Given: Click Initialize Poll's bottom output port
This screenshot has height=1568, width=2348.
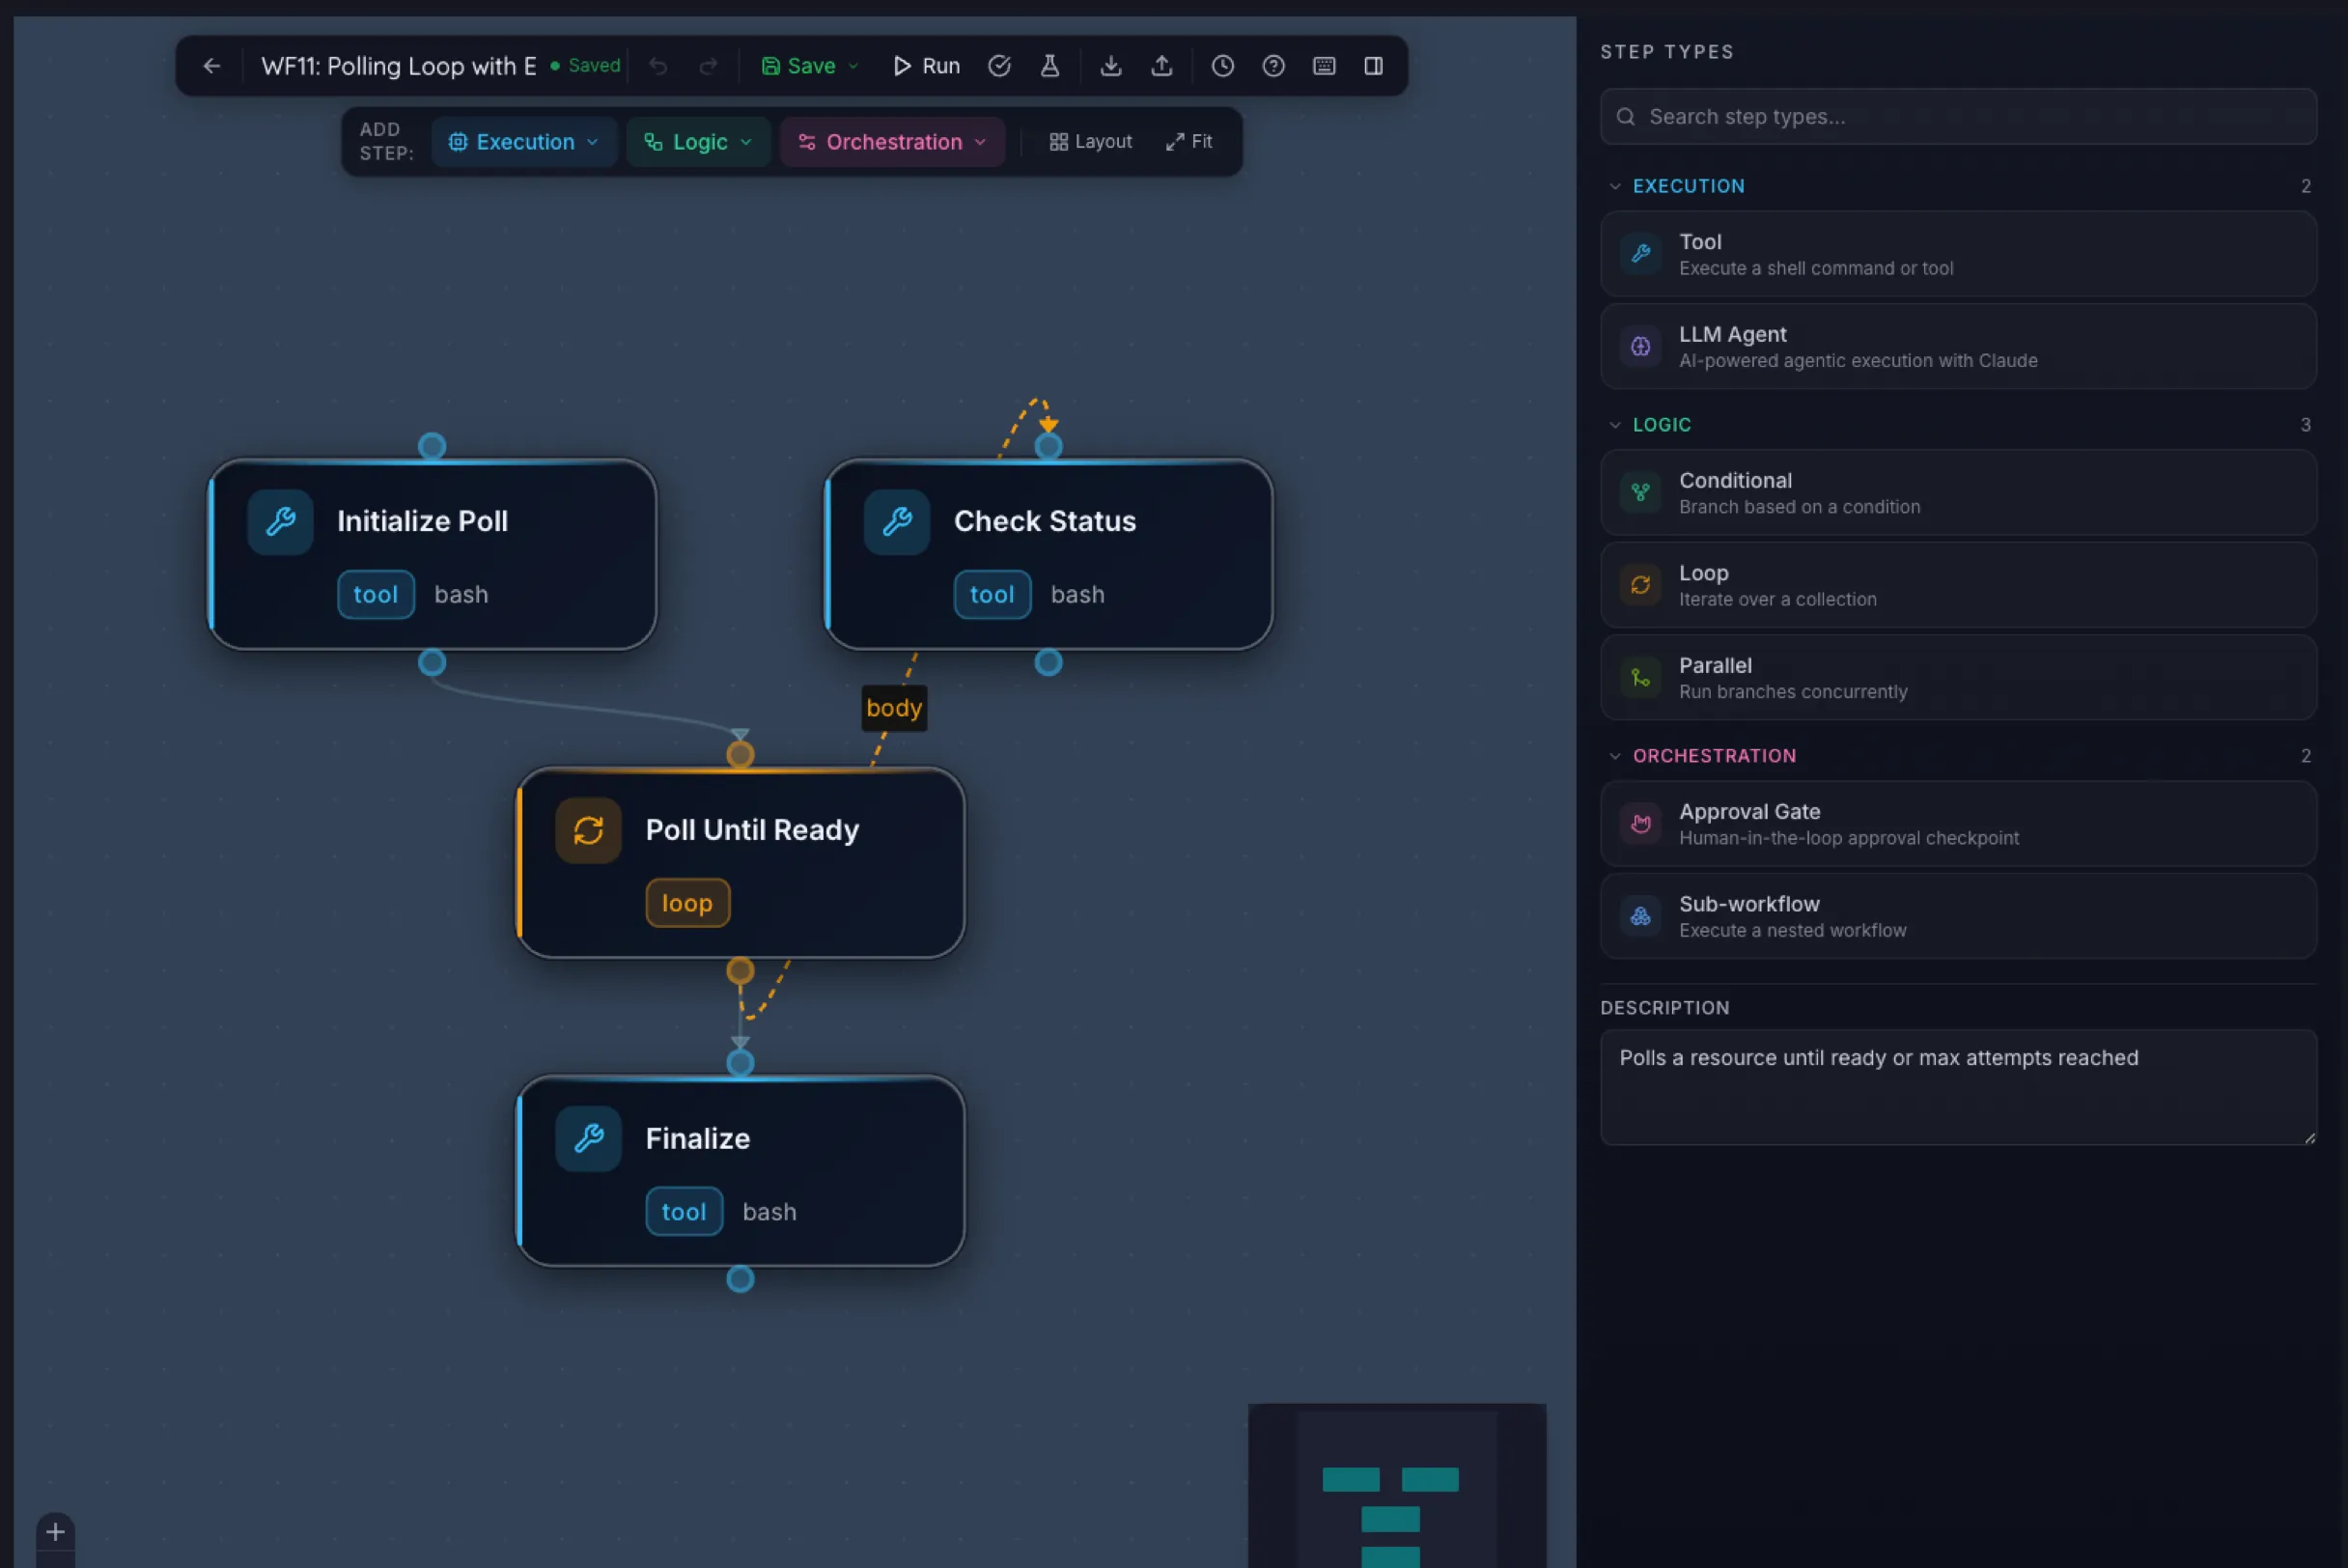Looking at the screenshot, I should pos(431,663).
